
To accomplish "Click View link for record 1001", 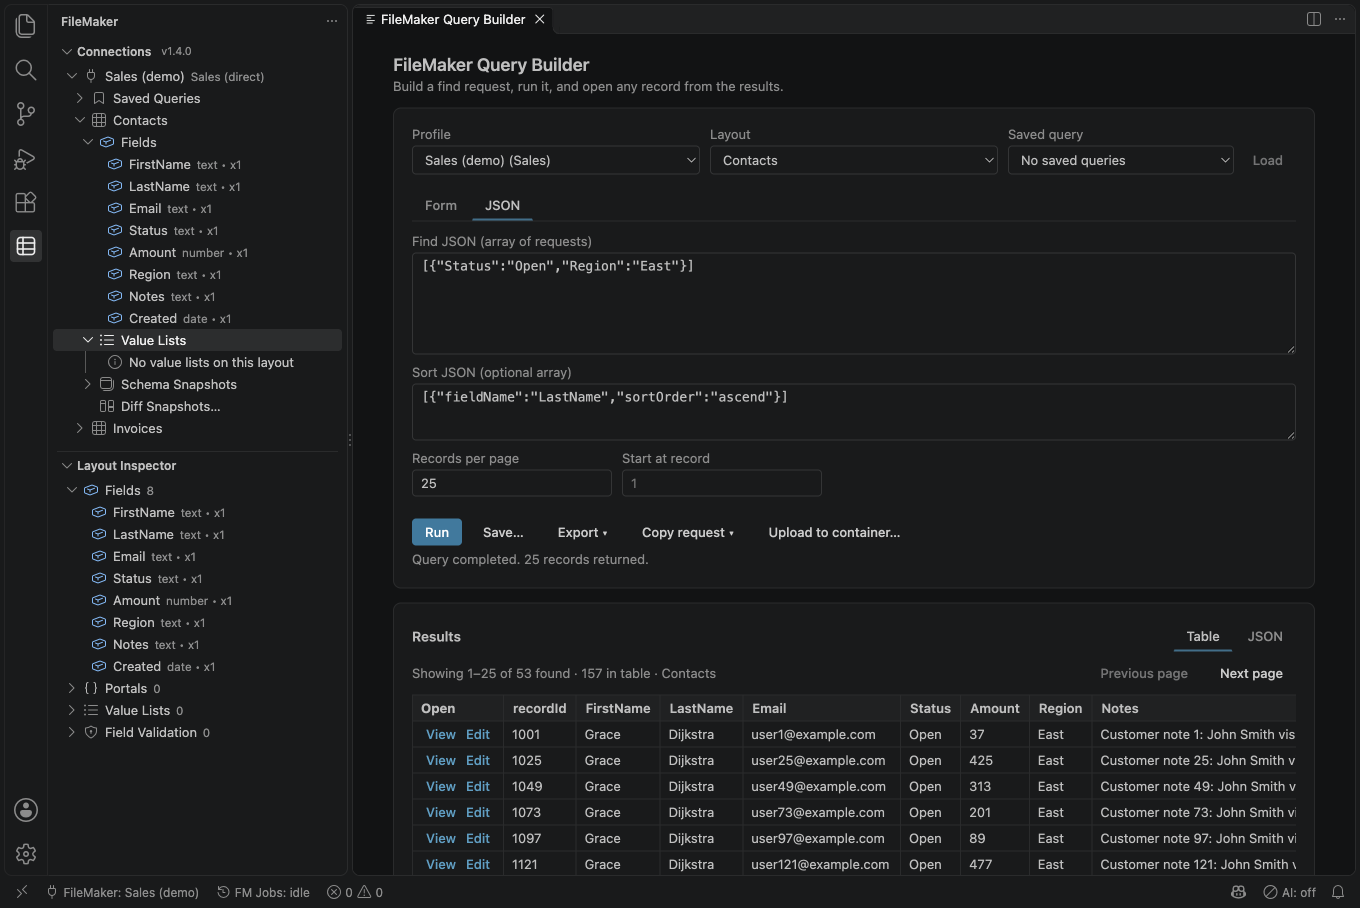I will click(x=441, y=734).
